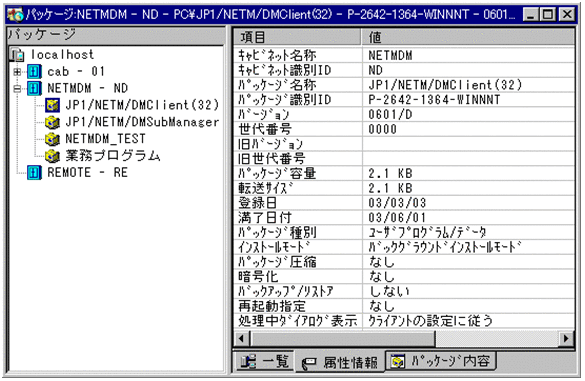The width and height of the screenshot is (585, 381).
Task: Select the REMOTE - RE cabinet label
Action: click(x=87, y=172)
